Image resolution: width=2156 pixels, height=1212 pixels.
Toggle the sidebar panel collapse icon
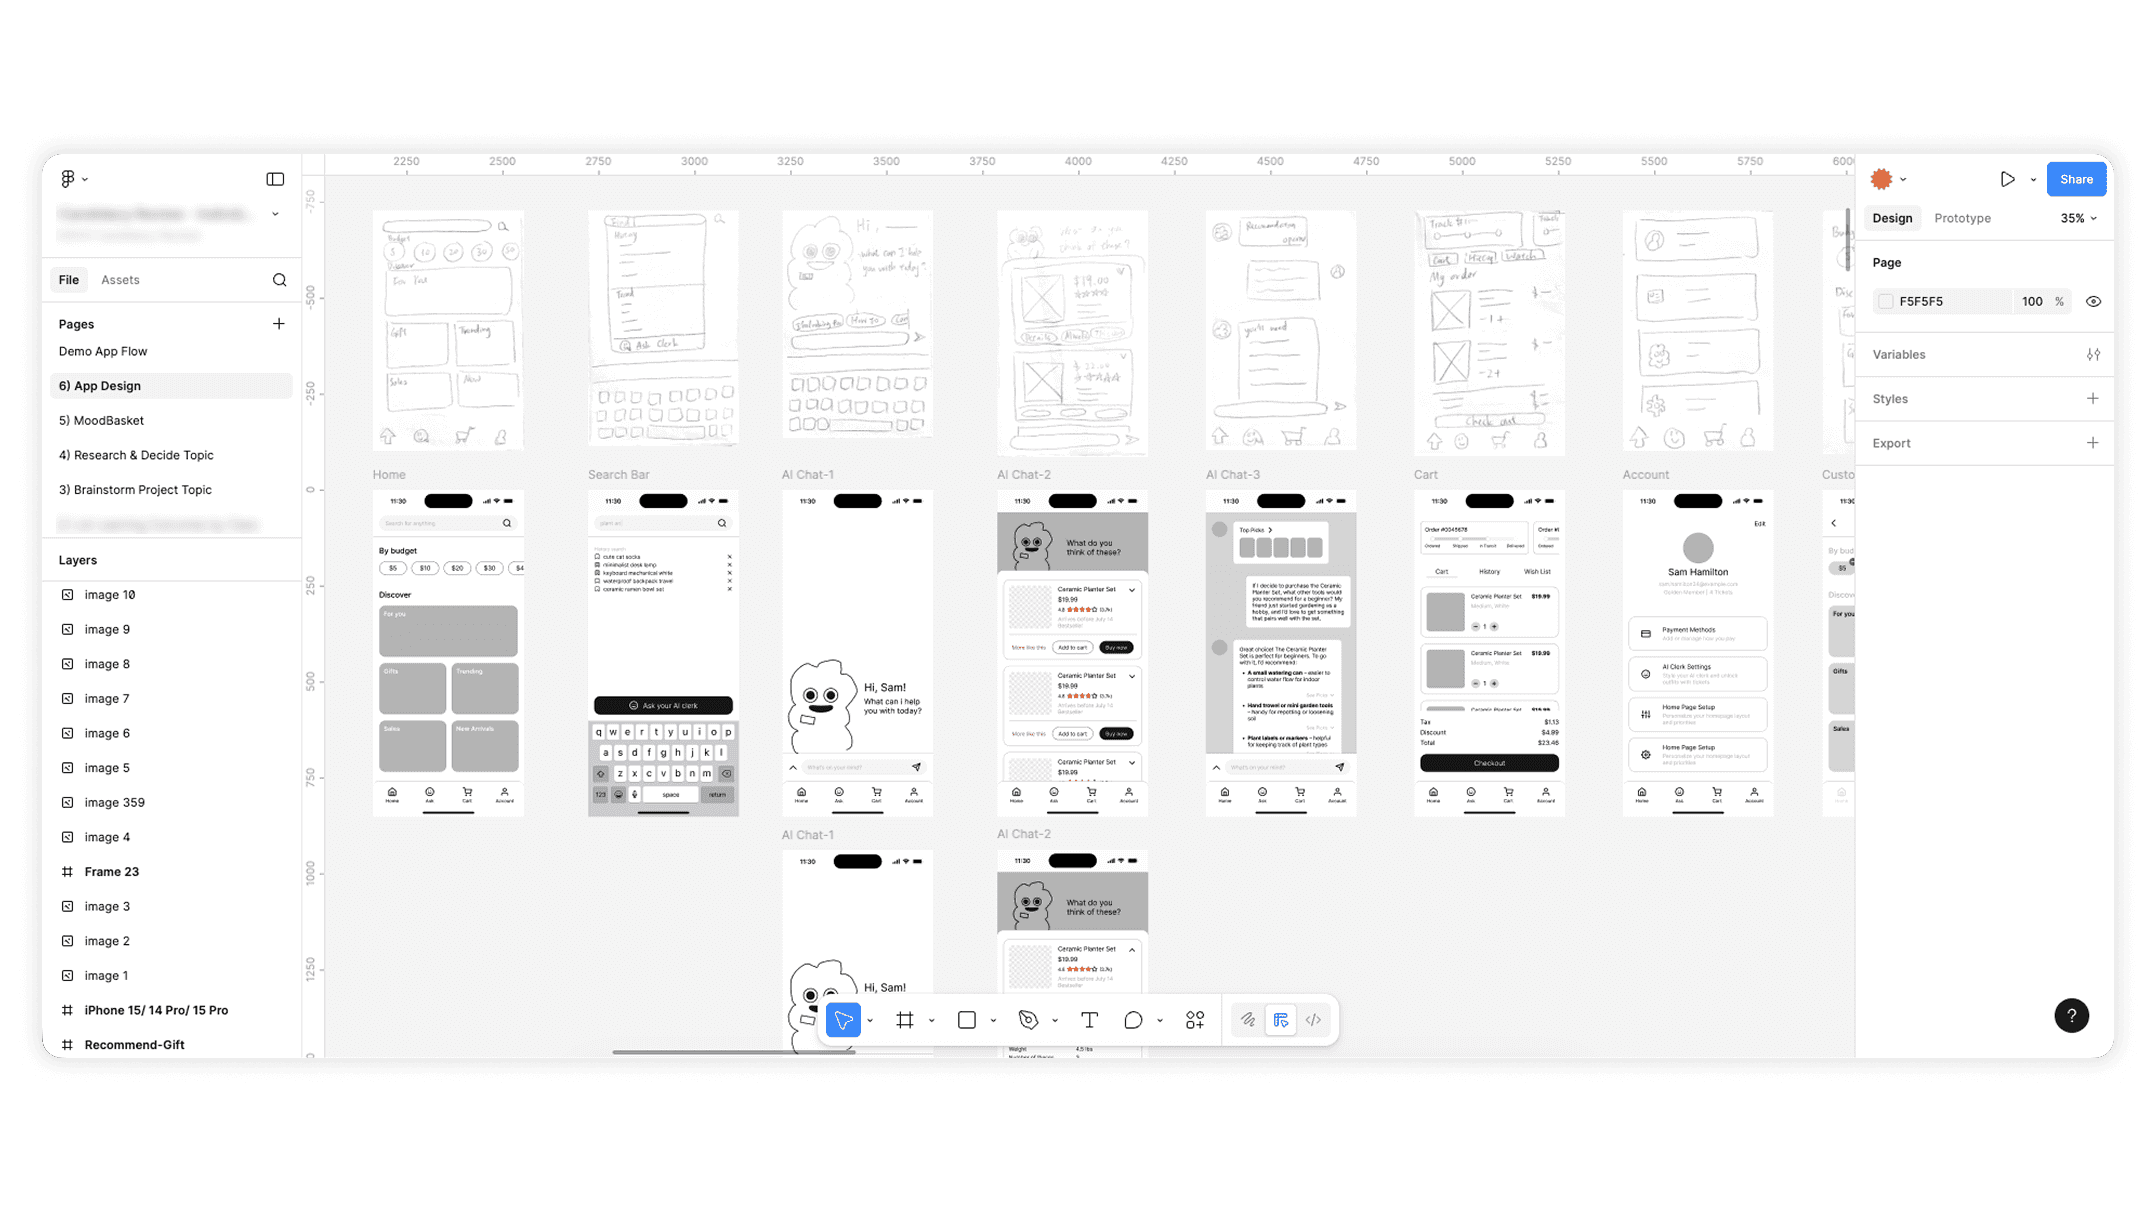[275, 179]
